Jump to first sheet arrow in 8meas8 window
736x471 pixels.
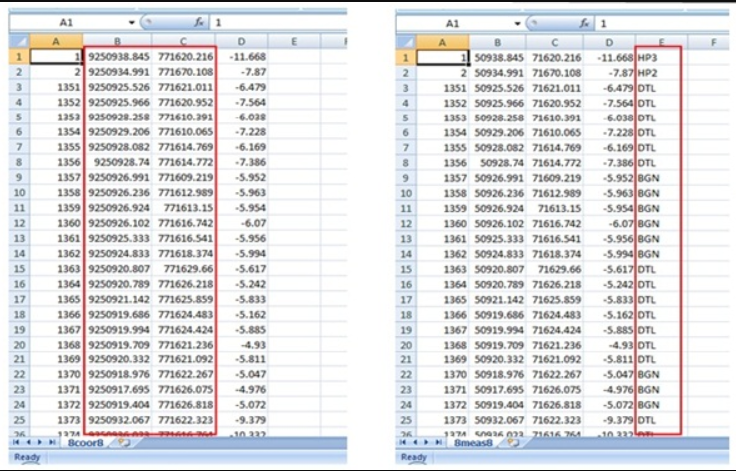click(403, 442)
